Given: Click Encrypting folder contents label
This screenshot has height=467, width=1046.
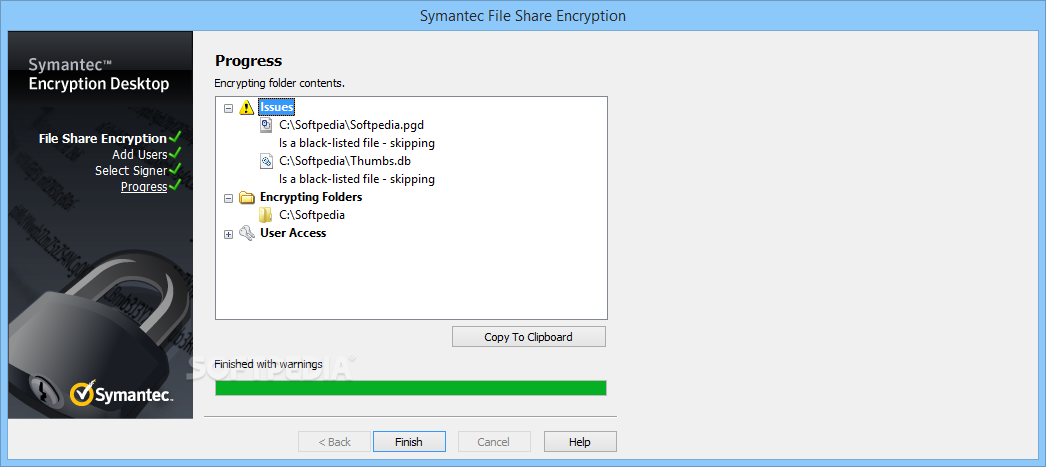Looking at the screenshot, I should pyautogui.click(x=280, y=83).
